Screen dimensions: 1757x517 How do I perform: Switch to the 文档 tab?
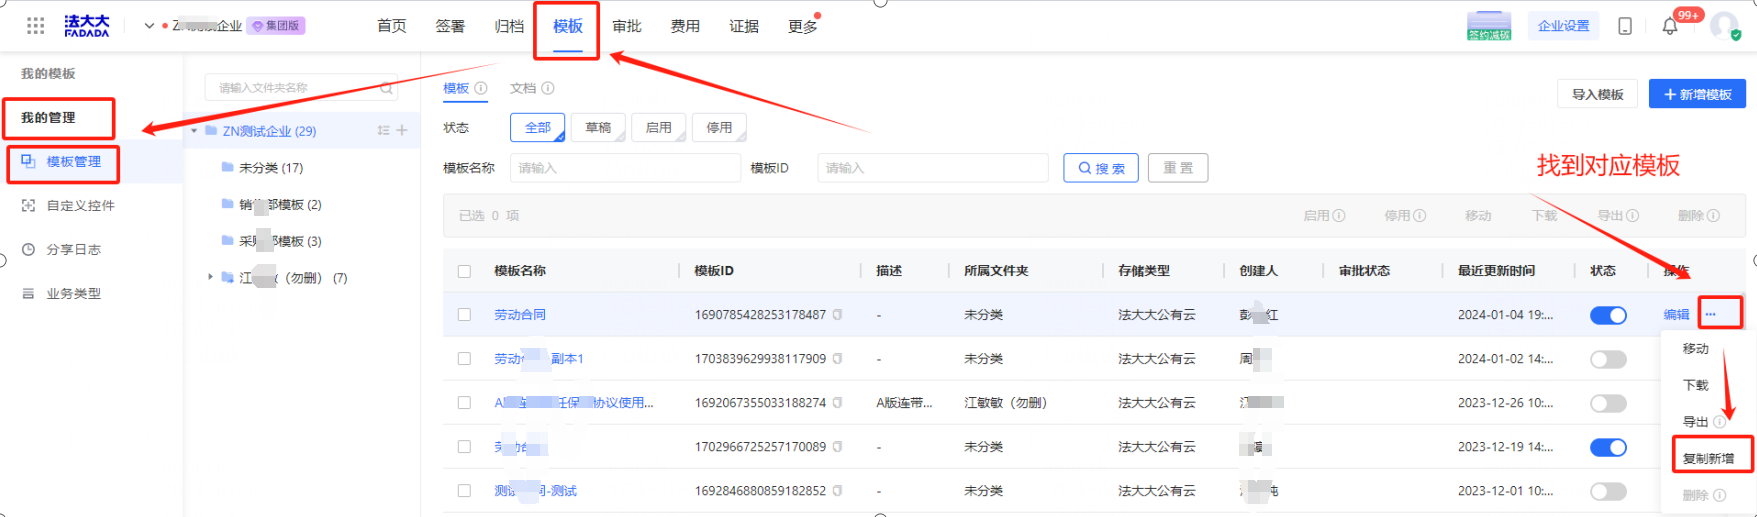(x=523, y=88)
